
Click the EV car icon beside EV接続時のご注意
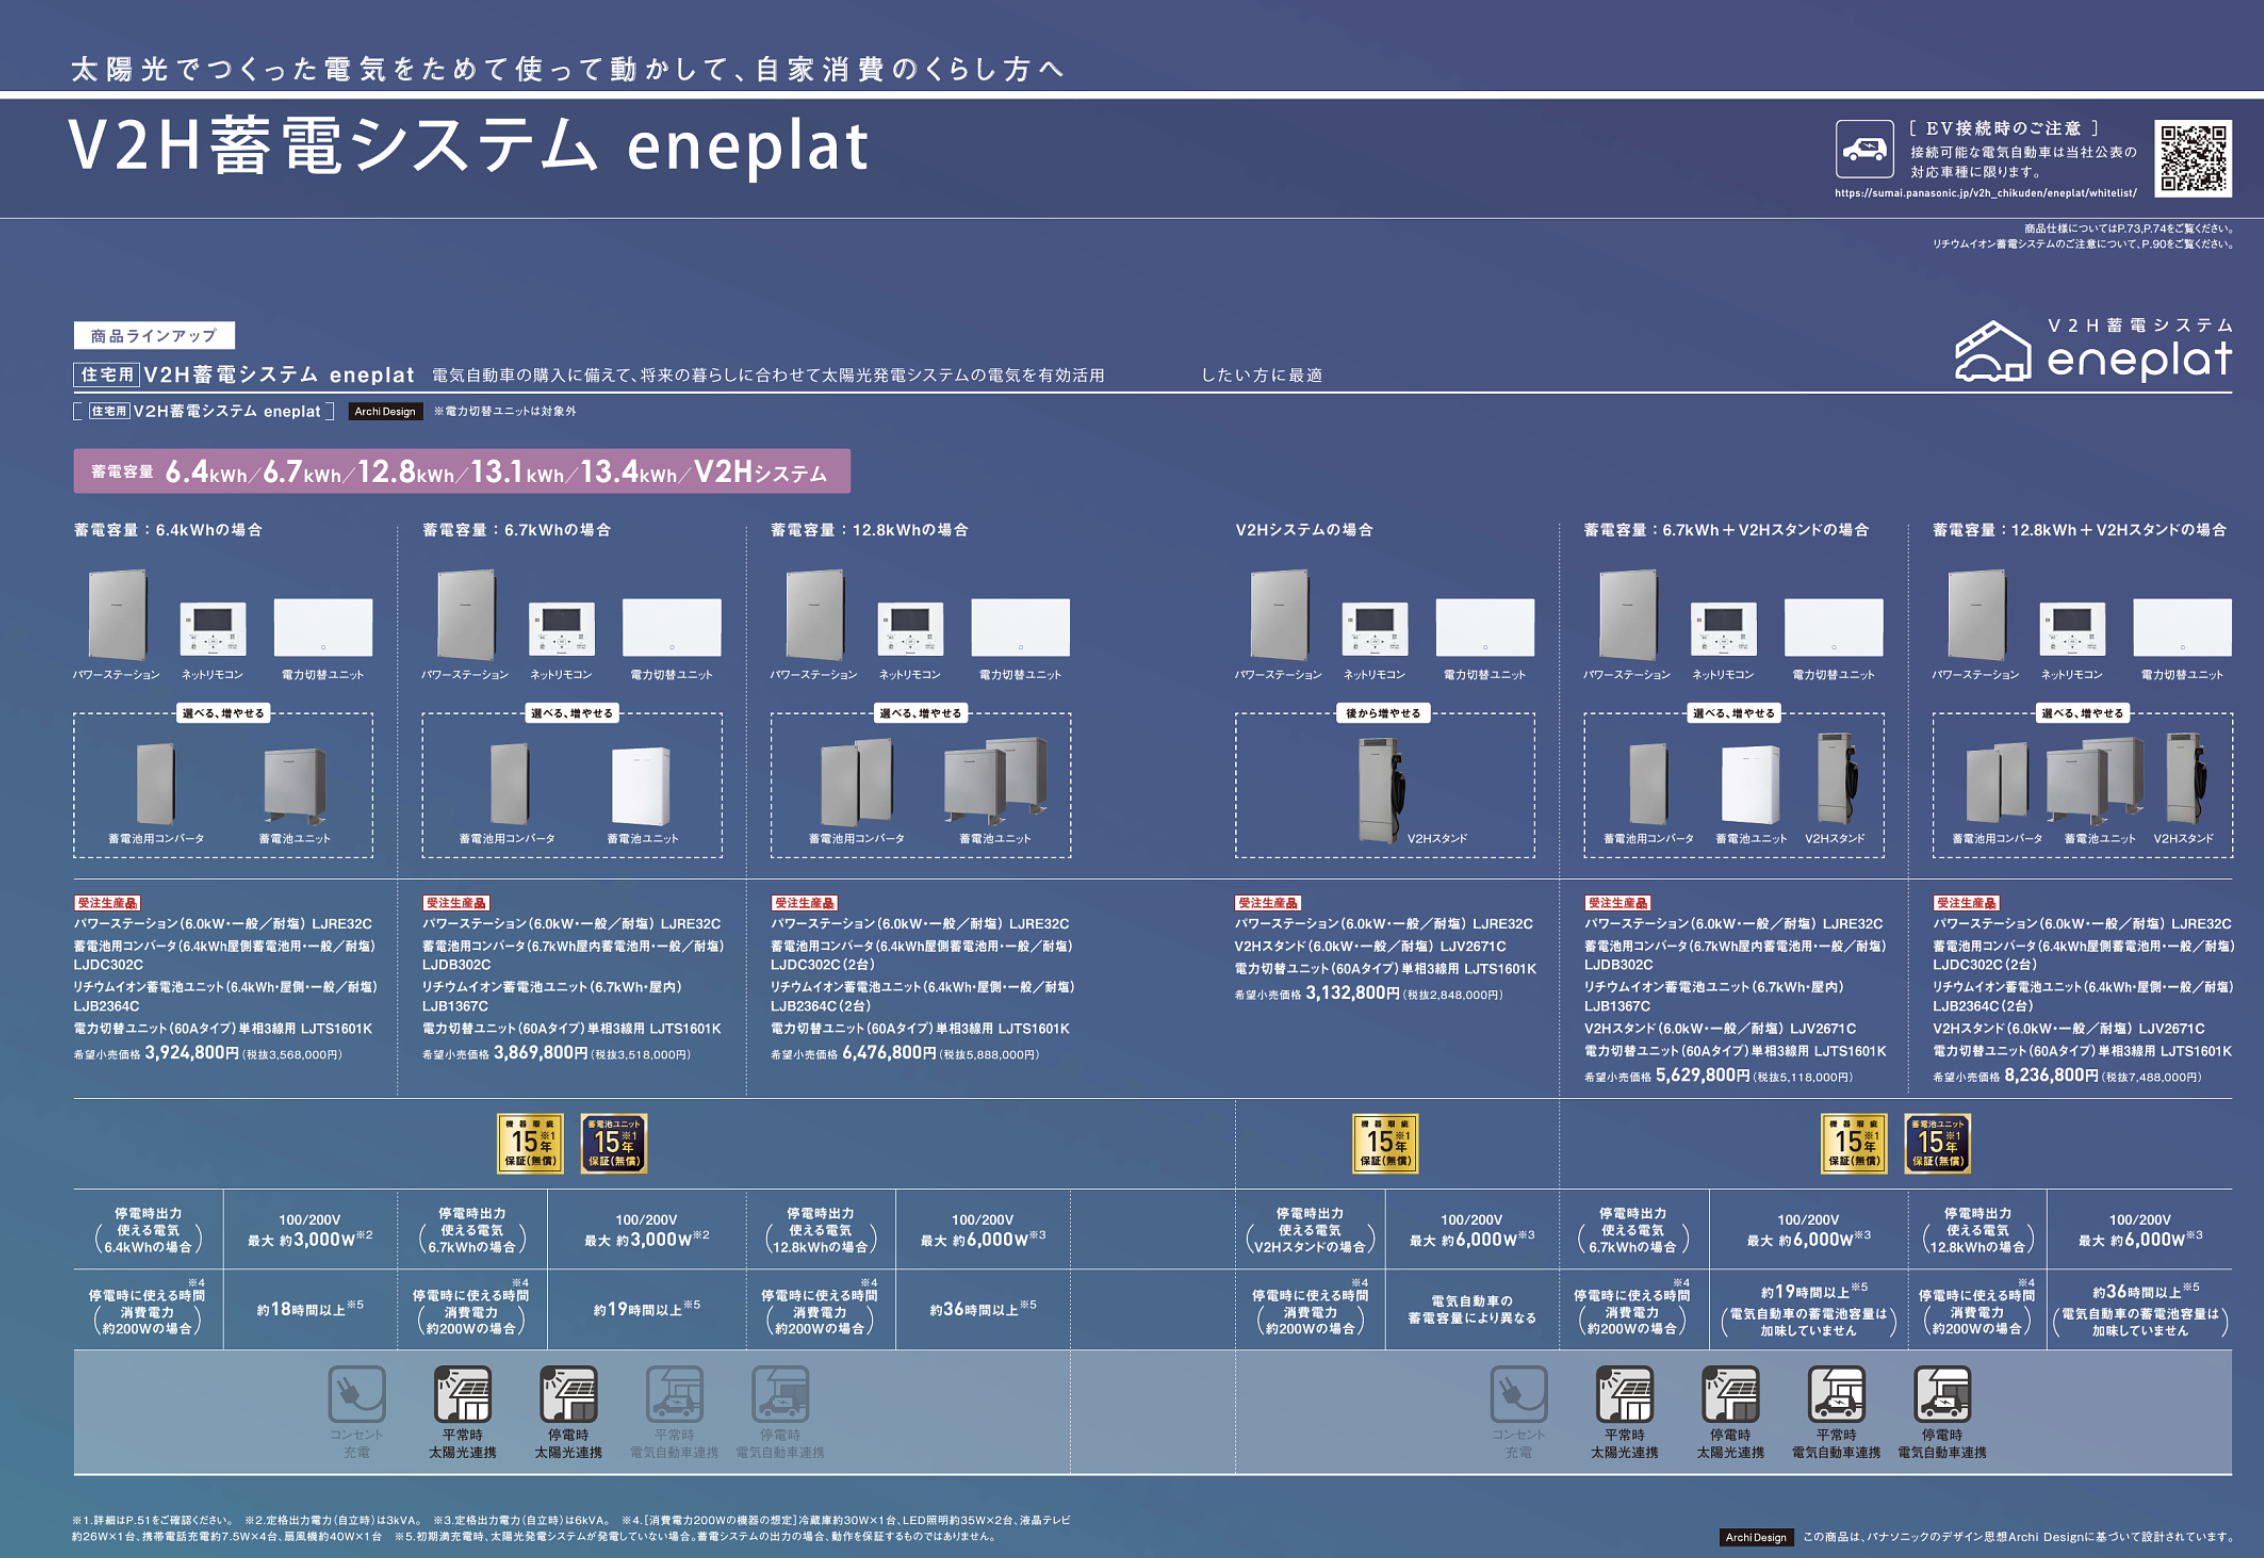coord(1864,150)
